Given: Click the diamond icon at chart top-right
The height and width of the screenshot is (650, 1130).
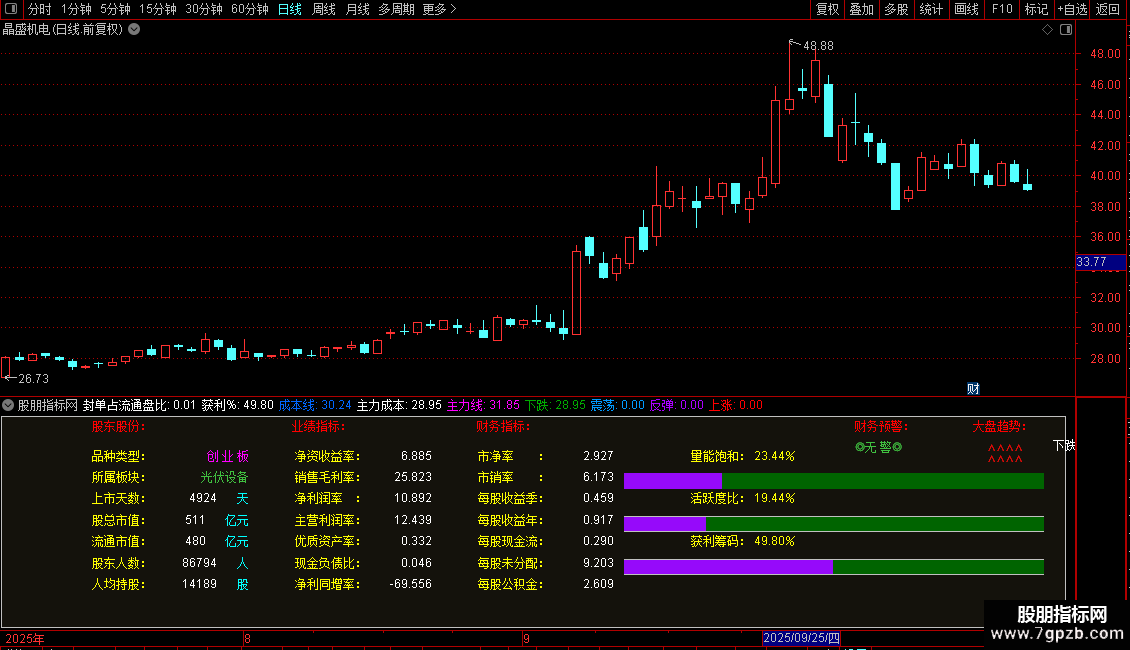Looking at the screenshot, I should 1048,30.
